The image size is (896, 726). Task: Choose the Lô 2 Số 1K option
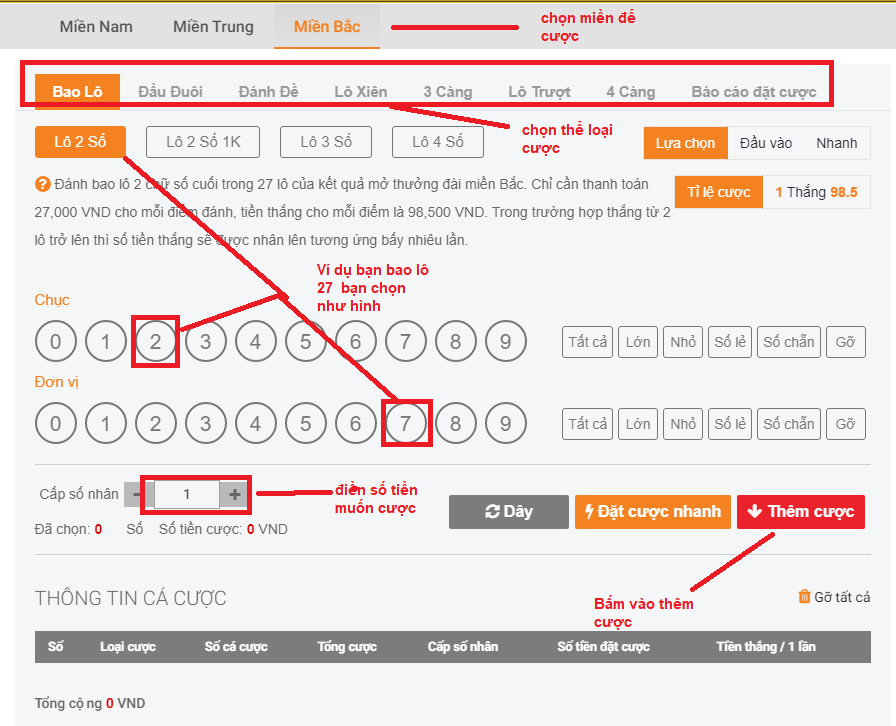203,142
